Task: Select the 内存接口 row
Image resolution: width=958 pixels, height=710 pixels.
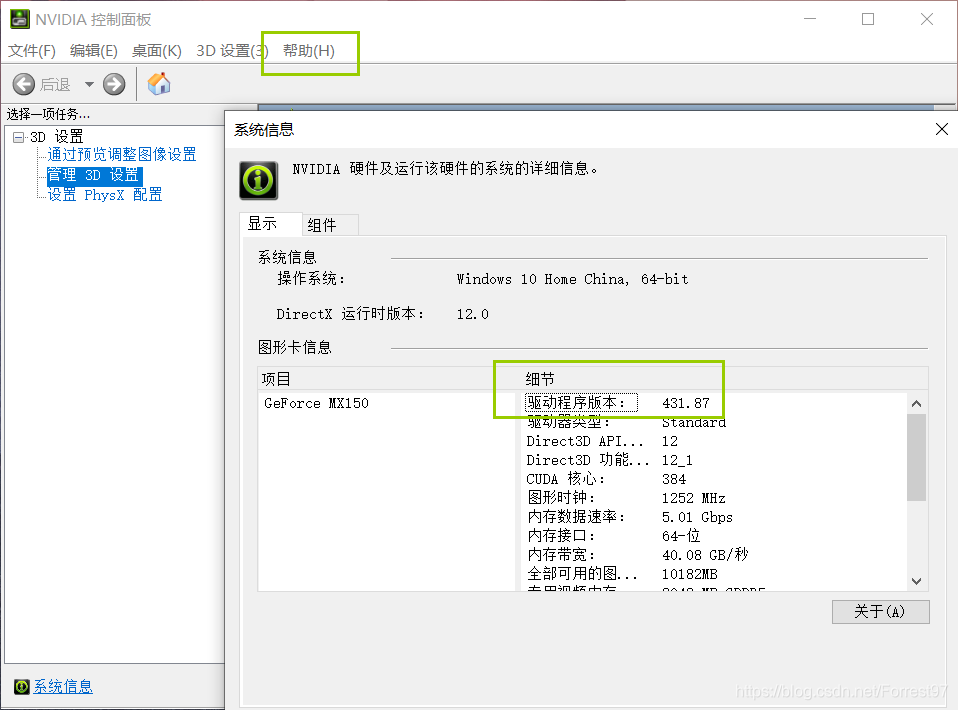Action: pos(613,536)
